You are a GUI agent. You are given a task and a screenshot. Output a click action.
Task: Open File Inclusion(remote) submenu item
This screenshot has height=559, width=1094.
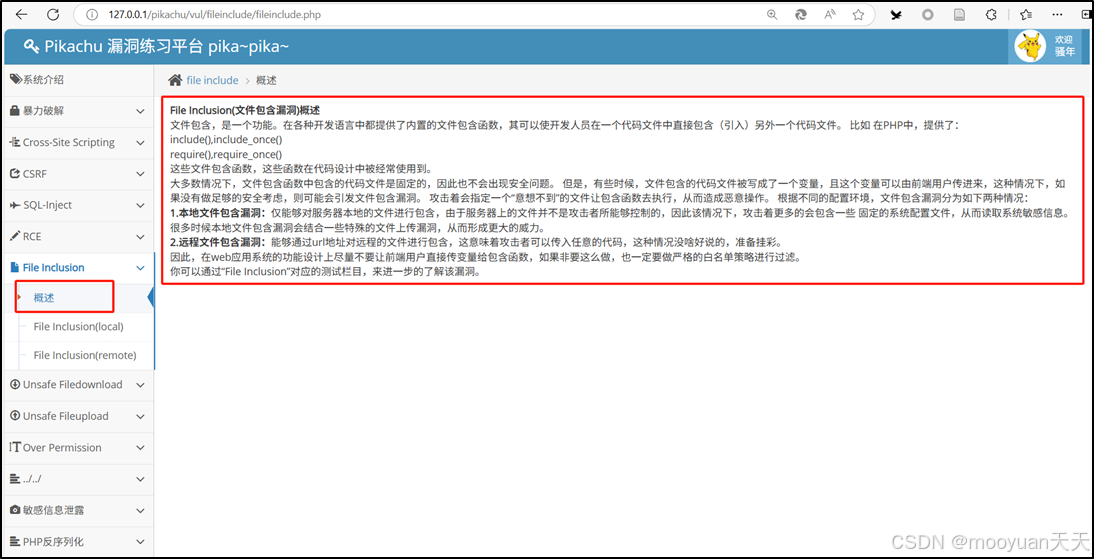(84, 355)
